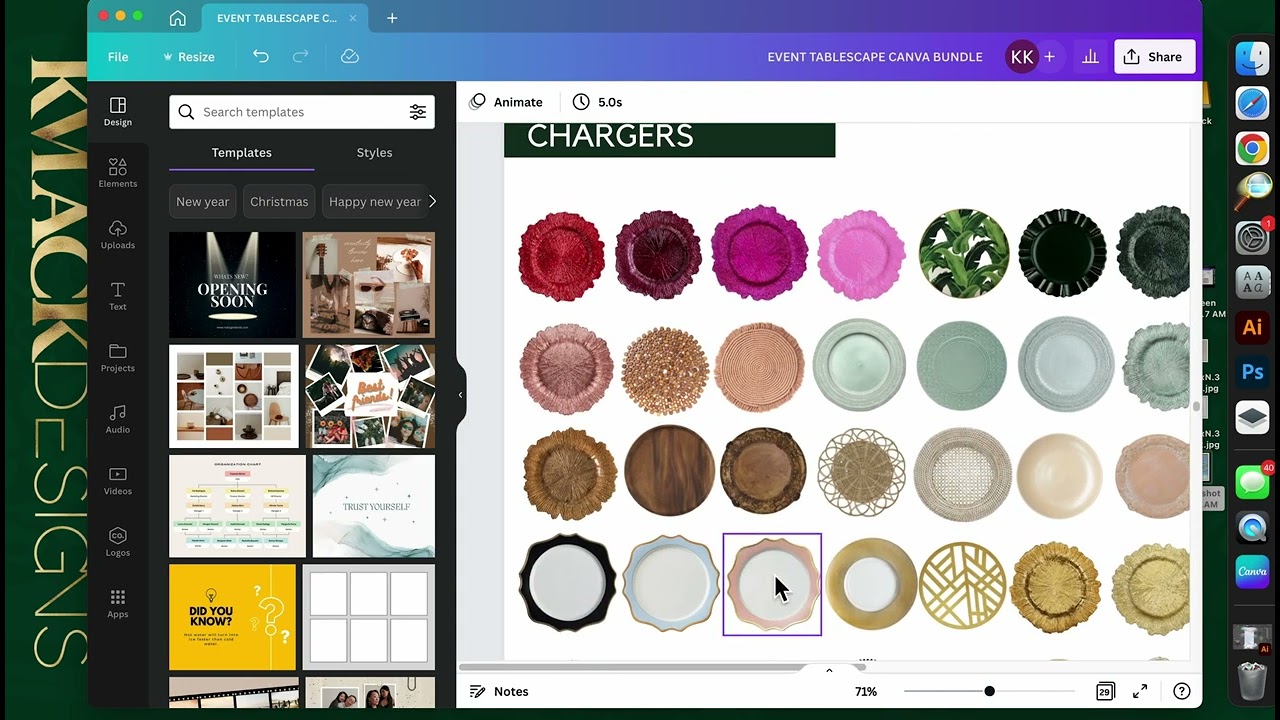The image size is (1280, 720).
Task: Click the Canva home icon
Action: 177,18
